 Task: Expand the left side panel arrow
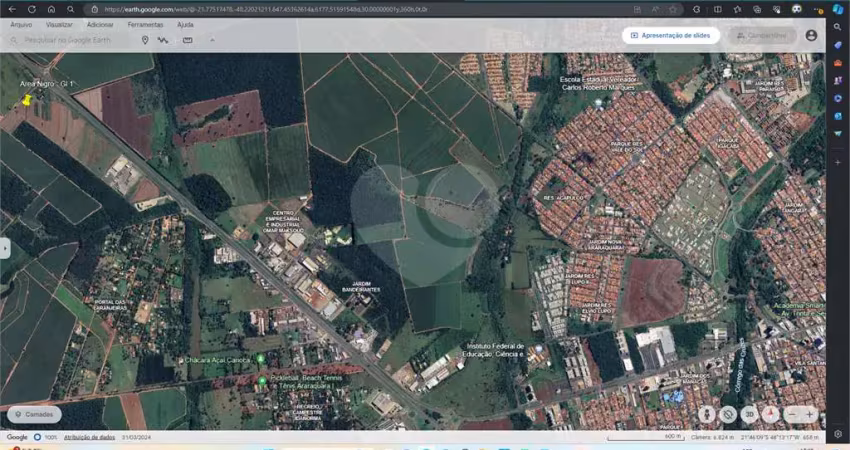pyautogui.click(x=4, y=248)
